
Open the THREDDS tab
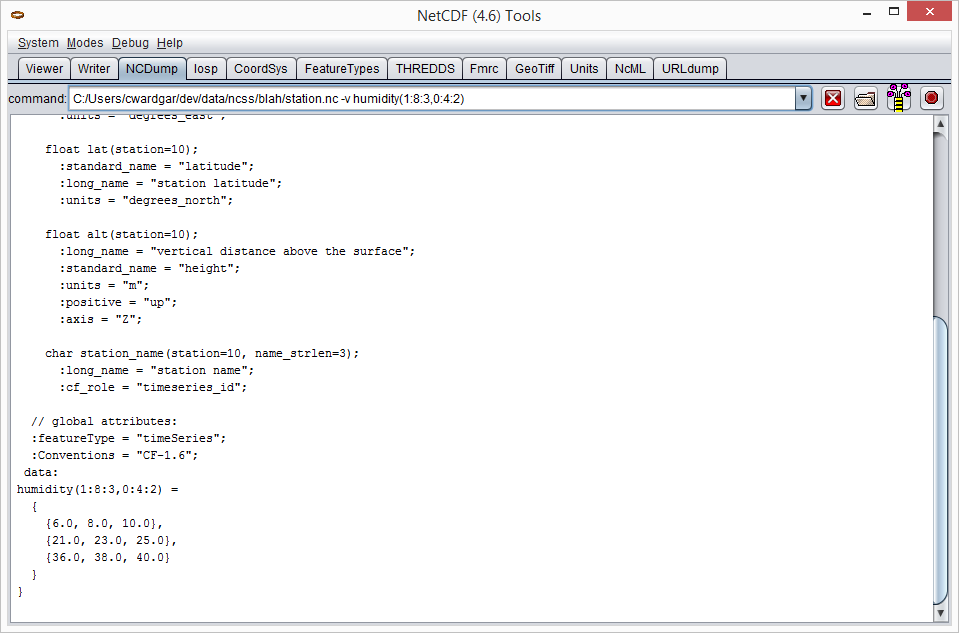point(425,69)
